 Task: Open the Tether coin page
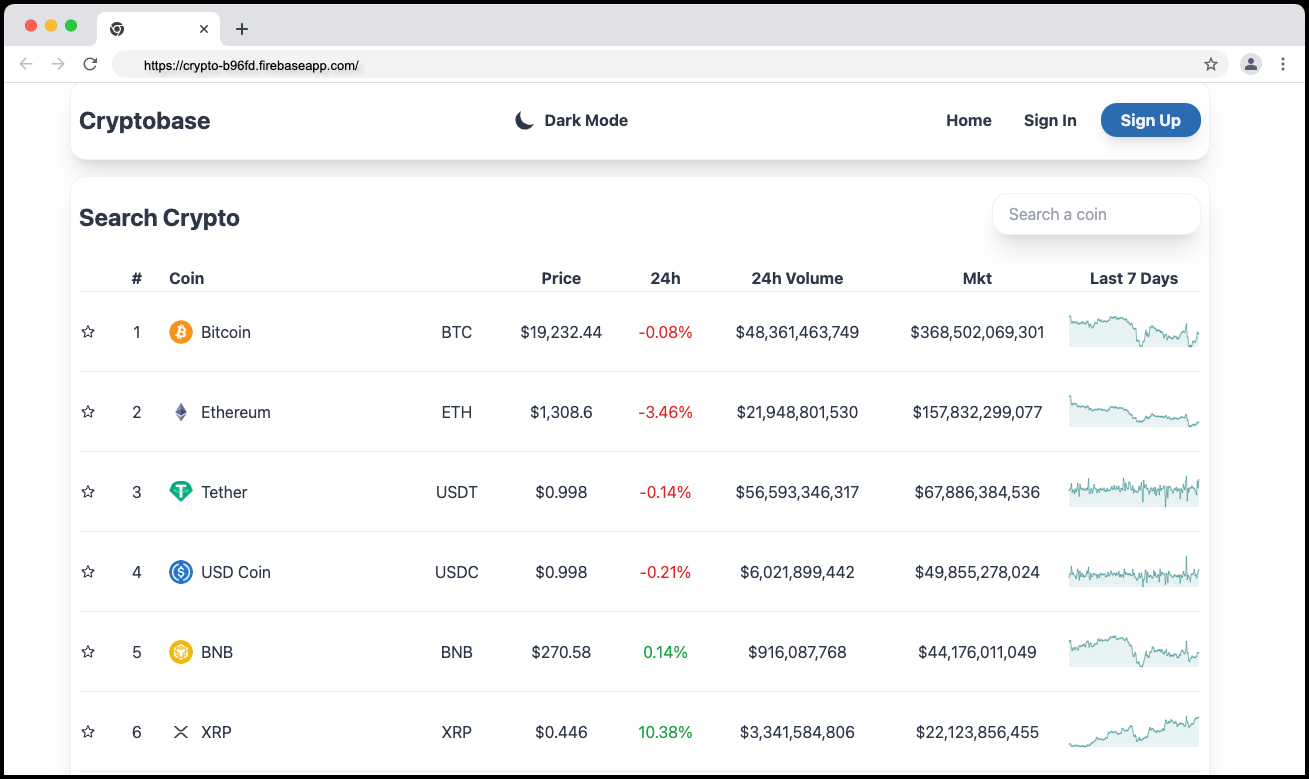click(x=224, y=492)
